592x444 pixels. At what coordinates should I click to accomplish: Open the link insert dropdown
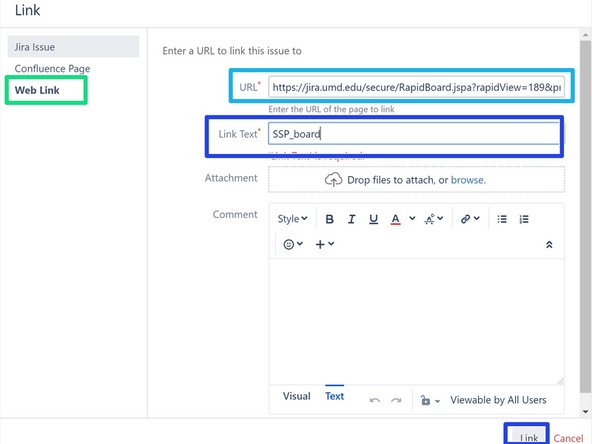(470, 219)
